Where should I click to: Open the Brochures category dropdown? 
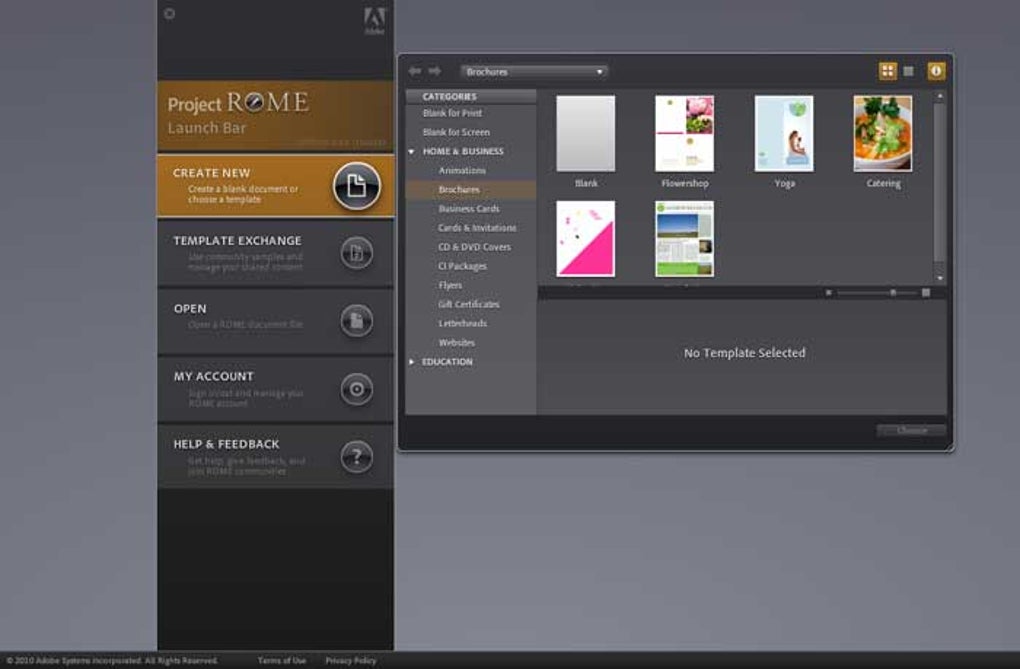point(534,72)
